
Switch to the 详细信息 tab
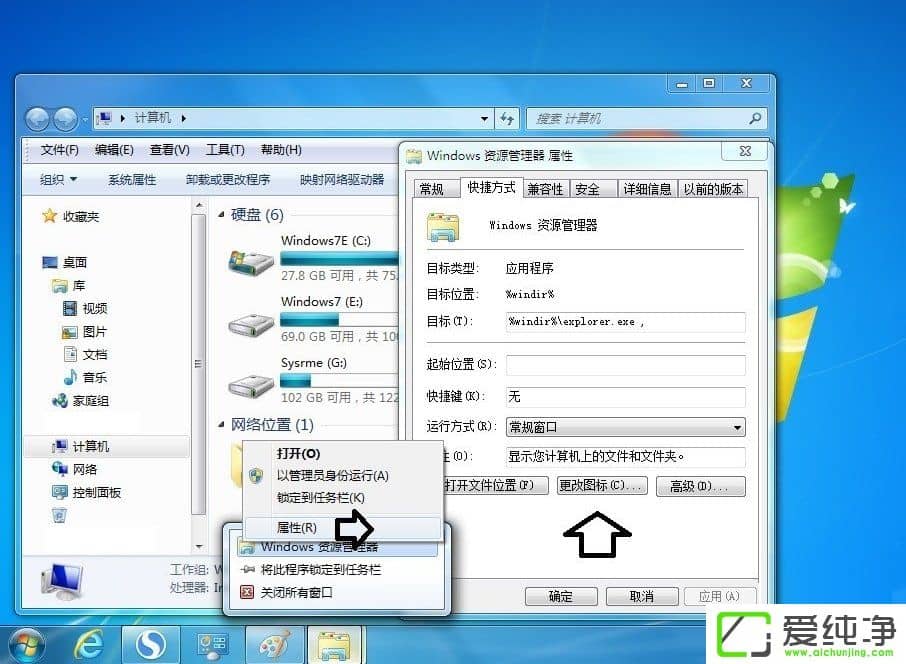tap(647, 189)
